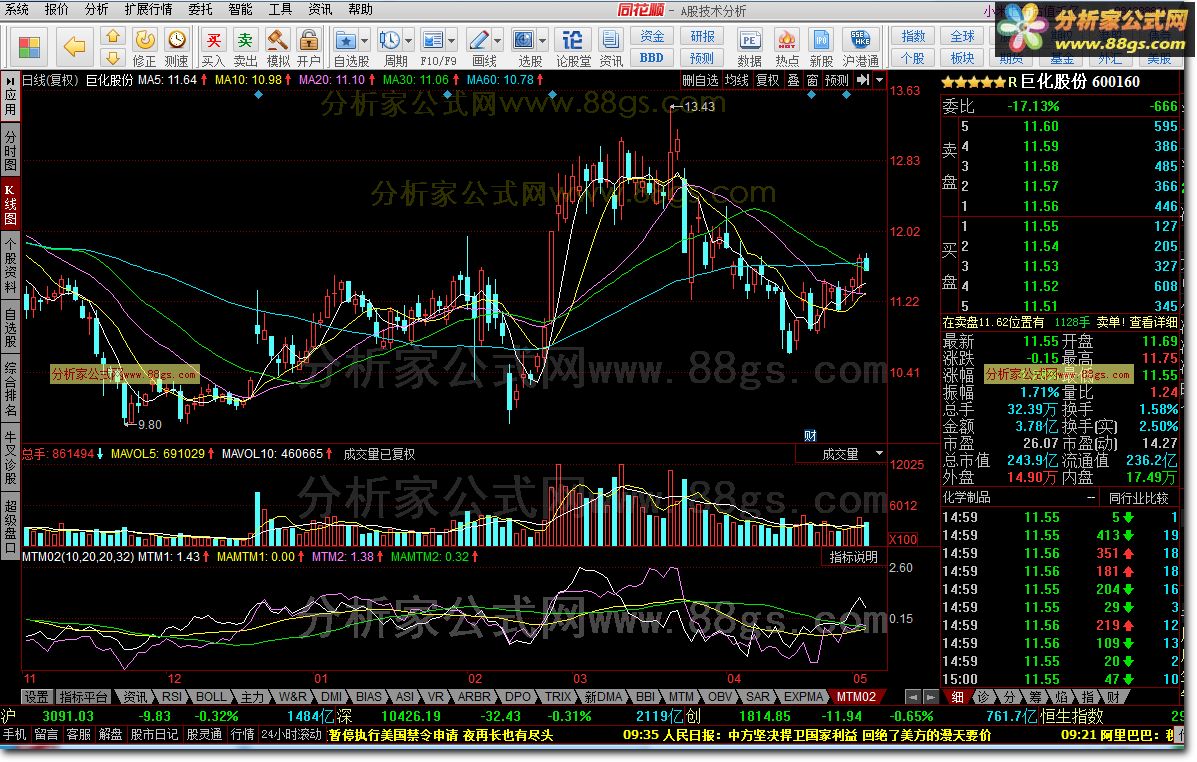This screenshot has height=762, width=1197.
Task: Click 删自选 to remove from watchlist
Action: tap(700, 80)
